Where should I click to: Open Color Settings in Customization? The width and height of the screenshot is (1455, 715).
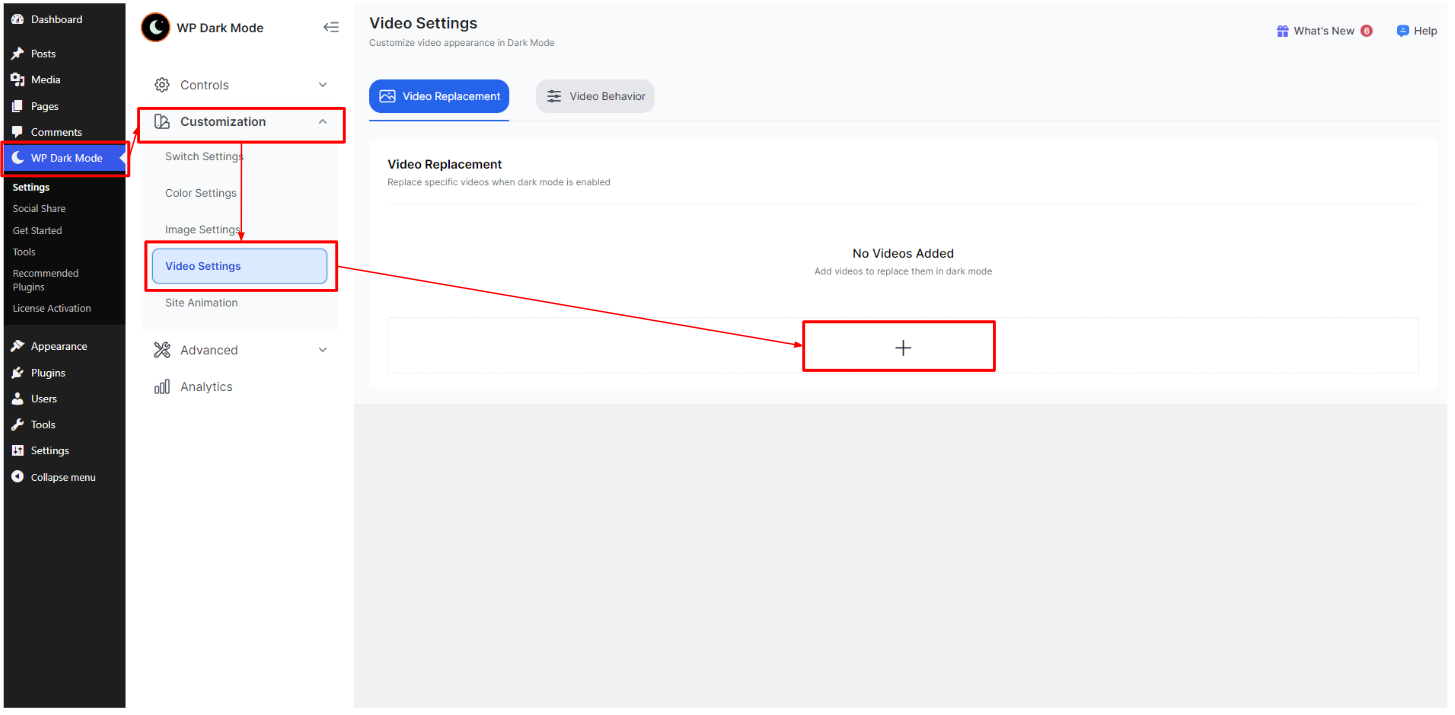click(x=201, y=193)
